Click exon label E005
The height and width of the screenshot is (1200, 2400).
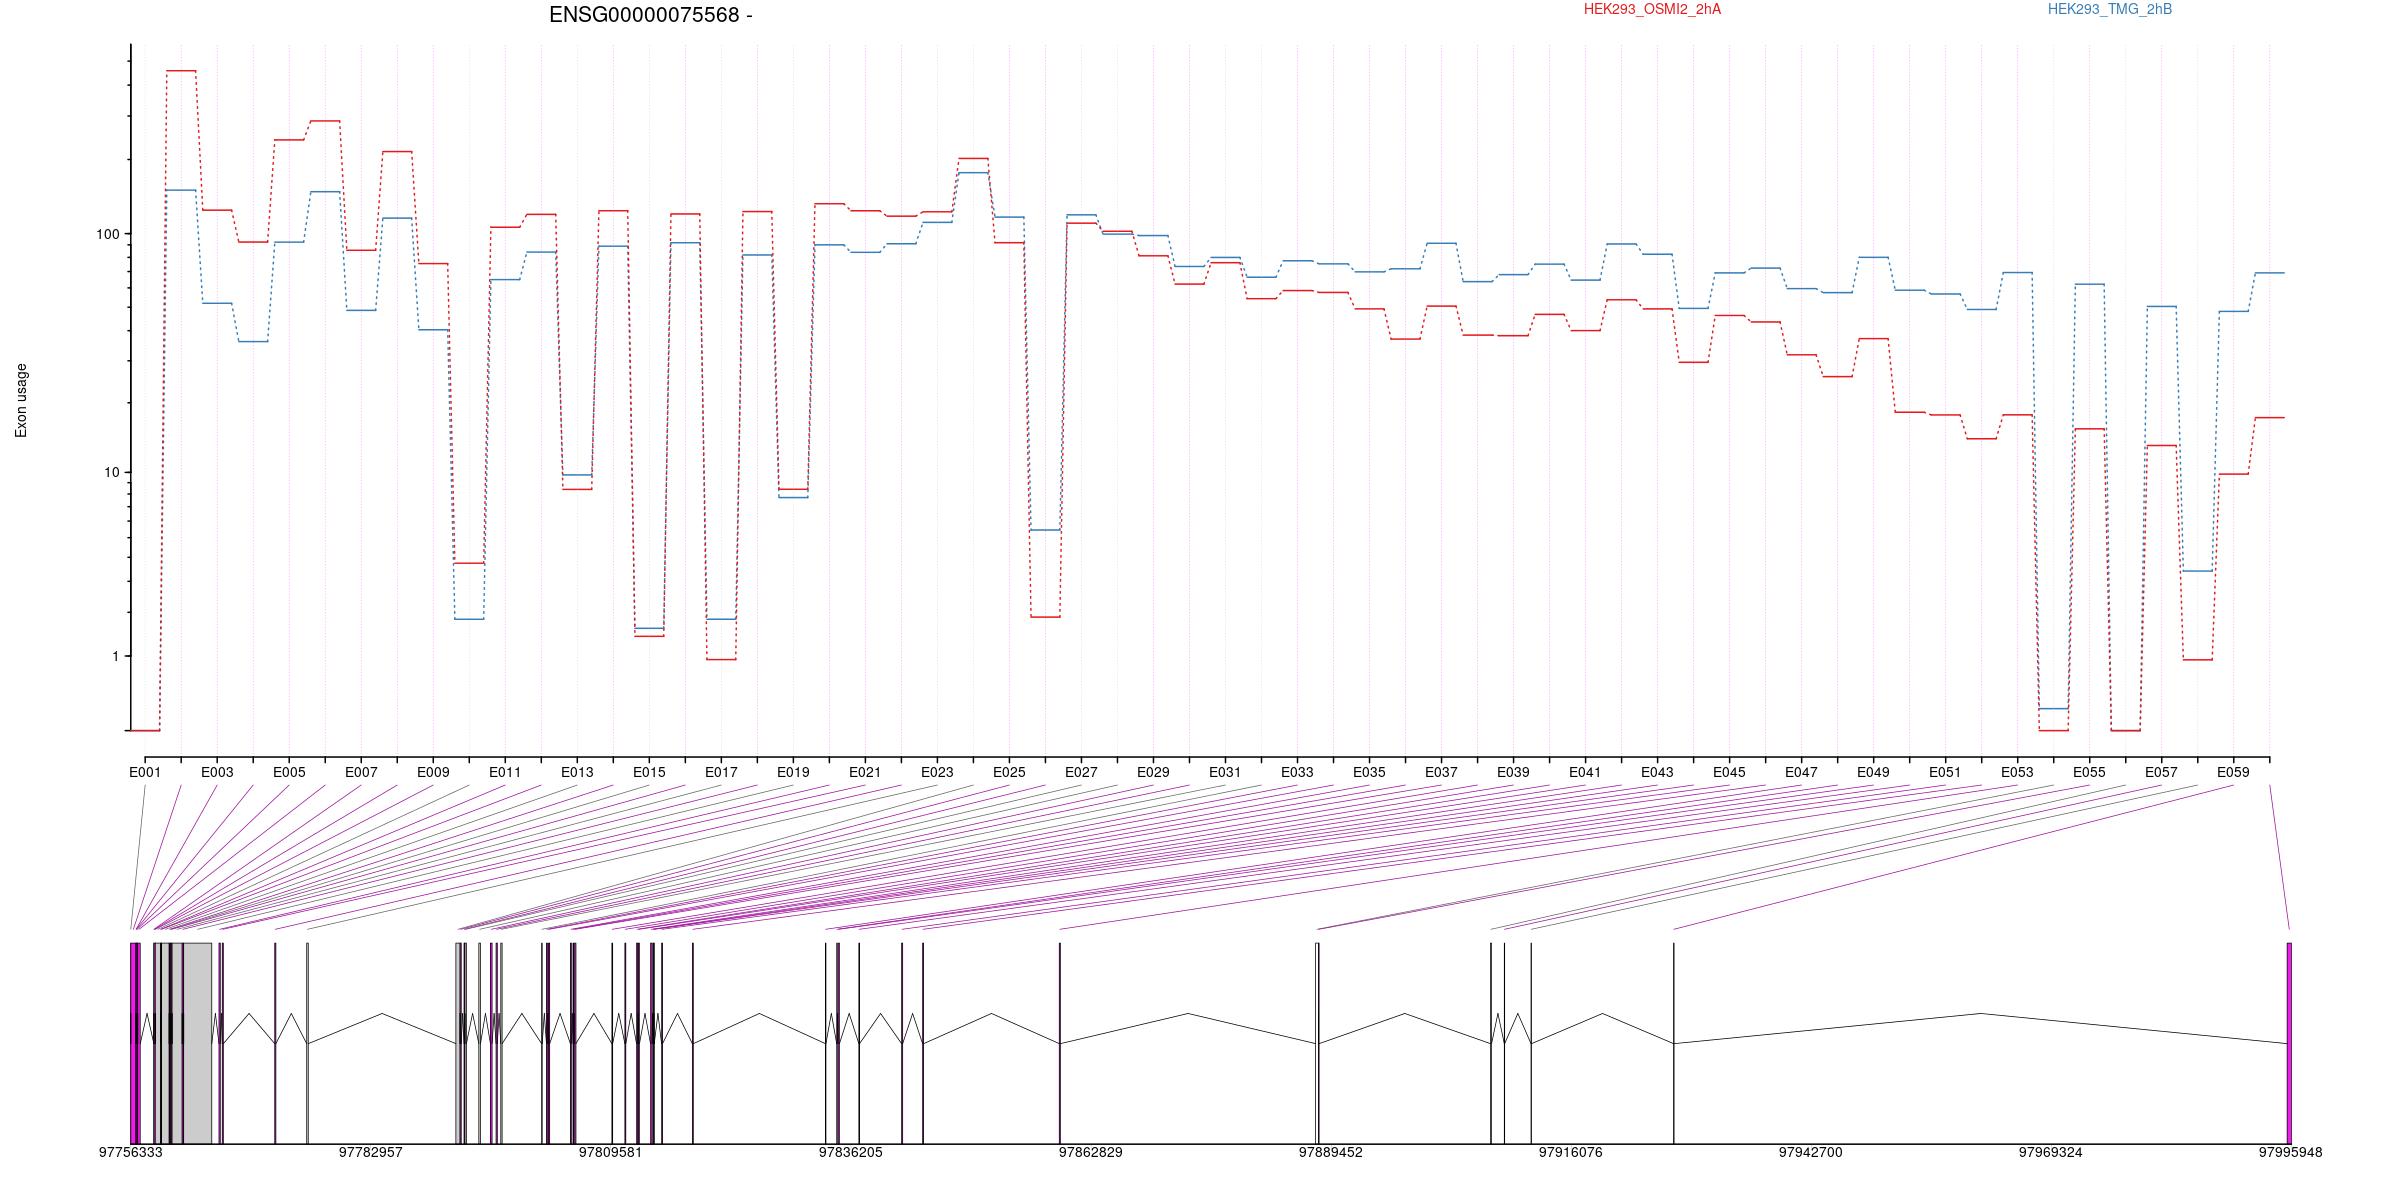(x=289, y=772)
